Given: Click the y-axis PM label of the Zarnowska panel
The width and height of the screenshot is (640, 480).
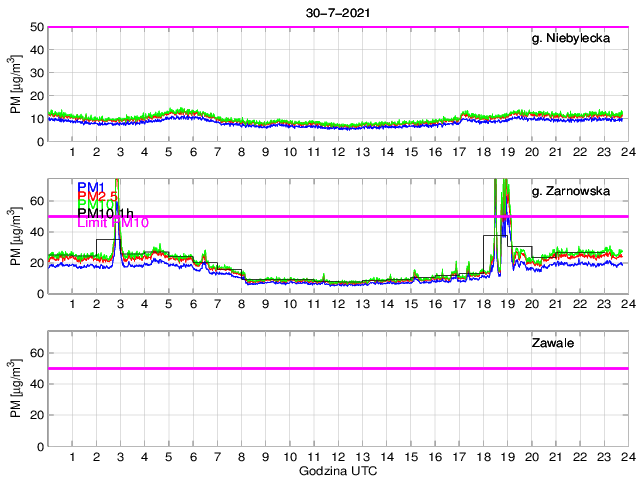Looking at the screenshot, I should pyautogui.click(x=15, y=236).
